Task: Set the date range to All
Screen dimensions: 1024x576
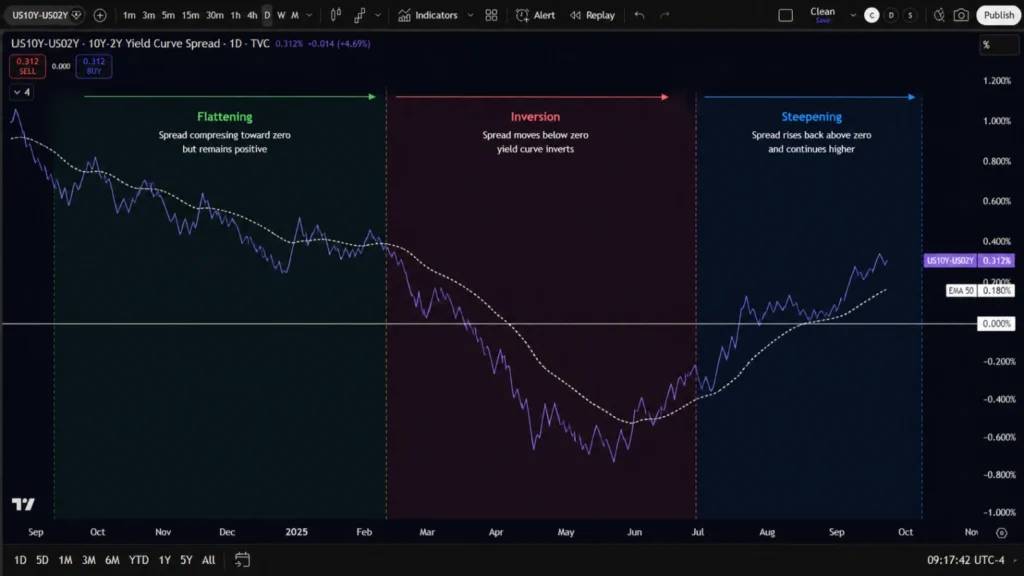Action: point(208,560)
